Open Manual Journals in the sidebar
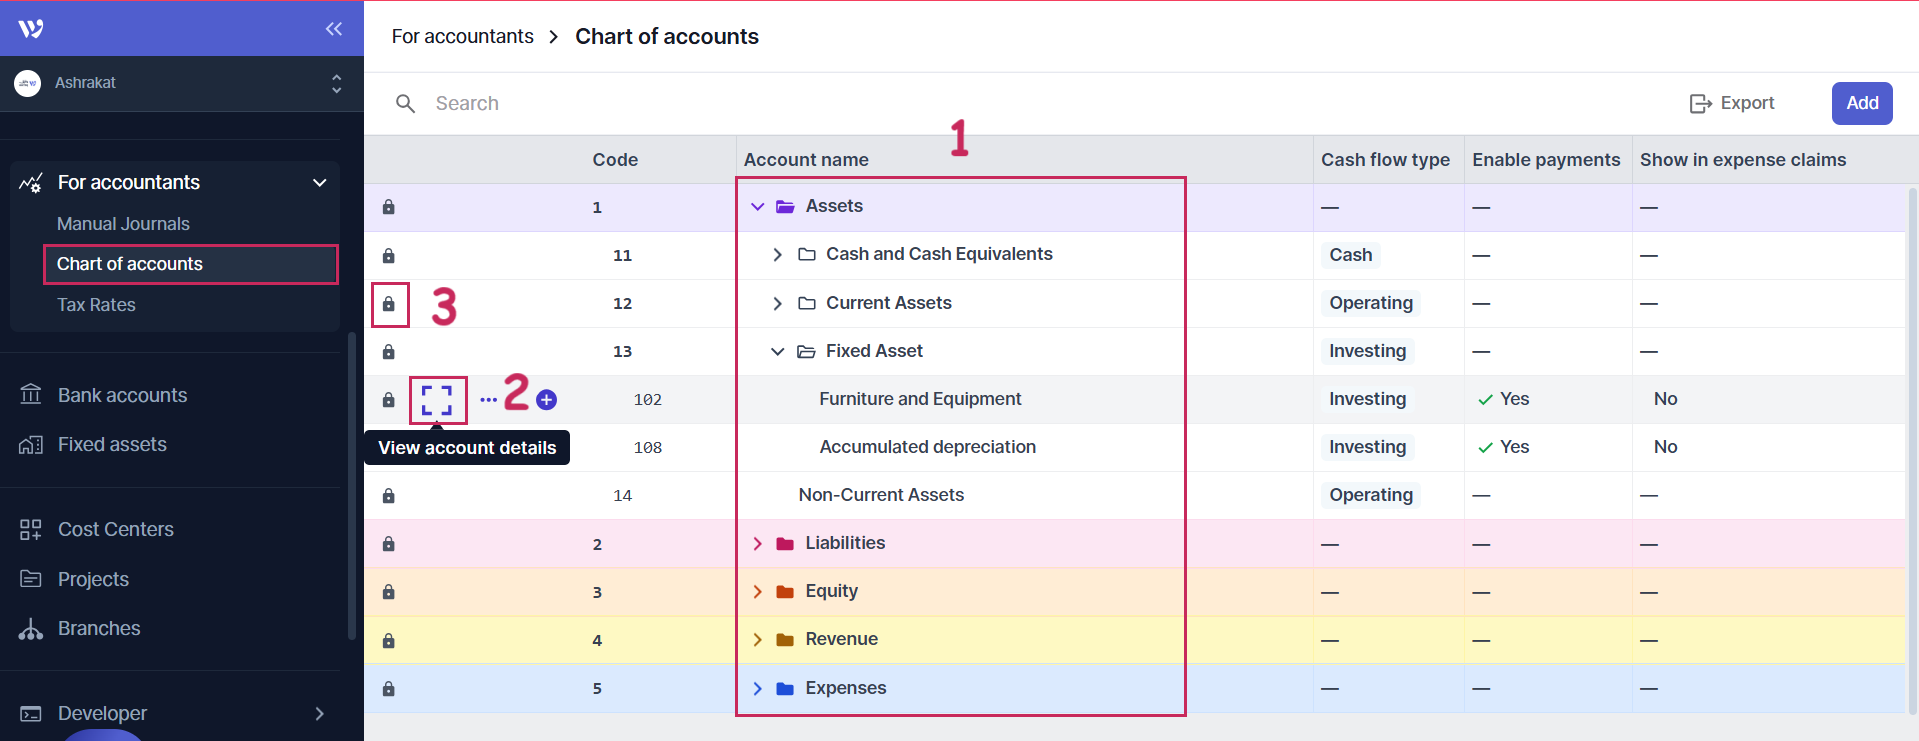1919x741 pixels. click(123, 224)
